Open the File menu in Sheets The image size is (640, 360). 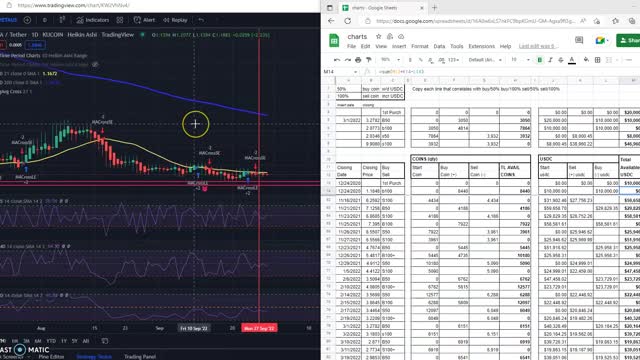click(351, 46)
